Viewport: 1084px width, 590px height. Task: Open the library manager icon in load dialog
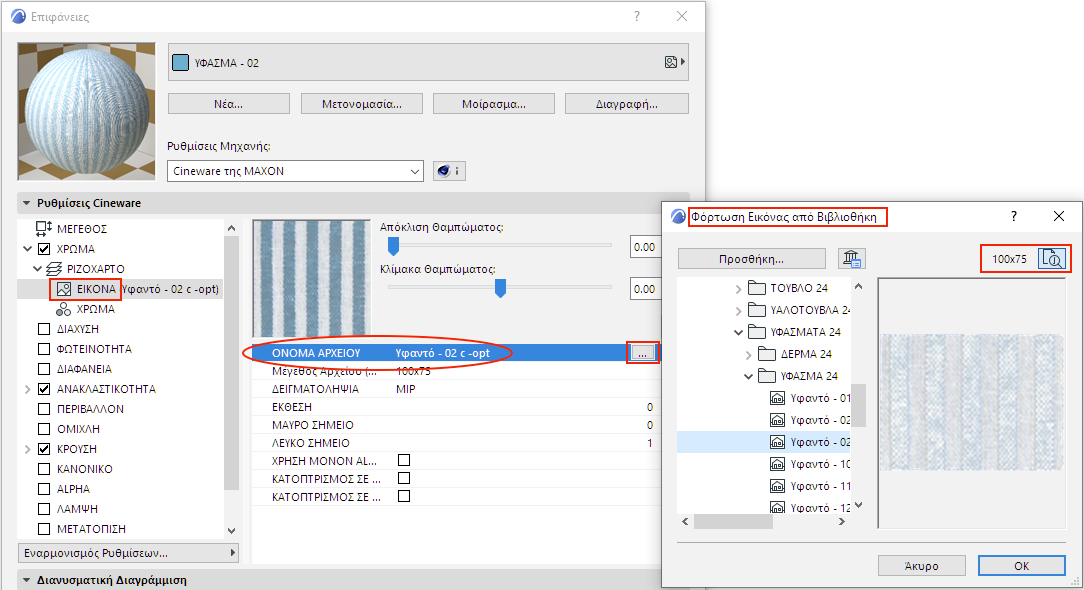(x=852, y=259)
